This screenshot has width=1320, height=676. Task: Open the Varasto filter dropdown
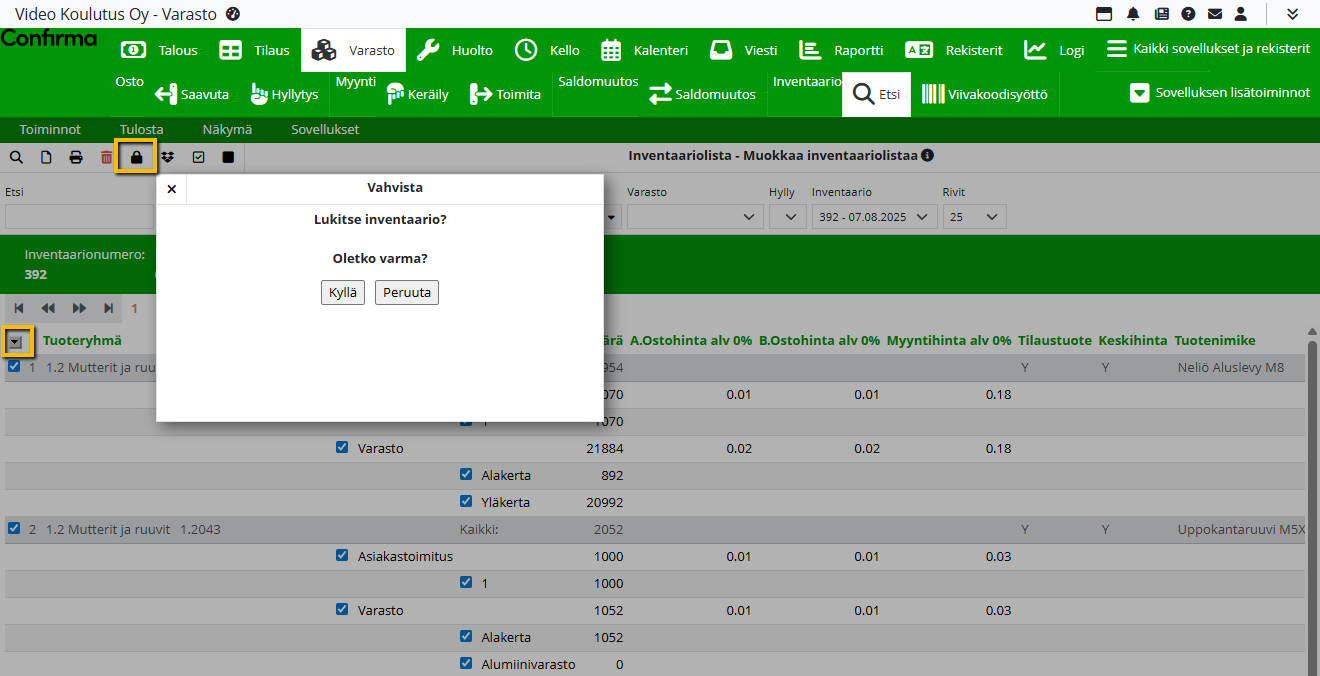692,217
